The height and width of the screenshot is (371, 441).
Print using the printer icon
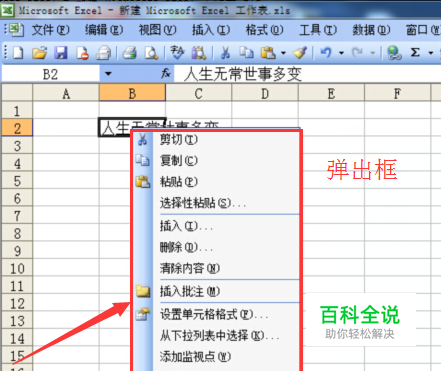coord(129,53)
